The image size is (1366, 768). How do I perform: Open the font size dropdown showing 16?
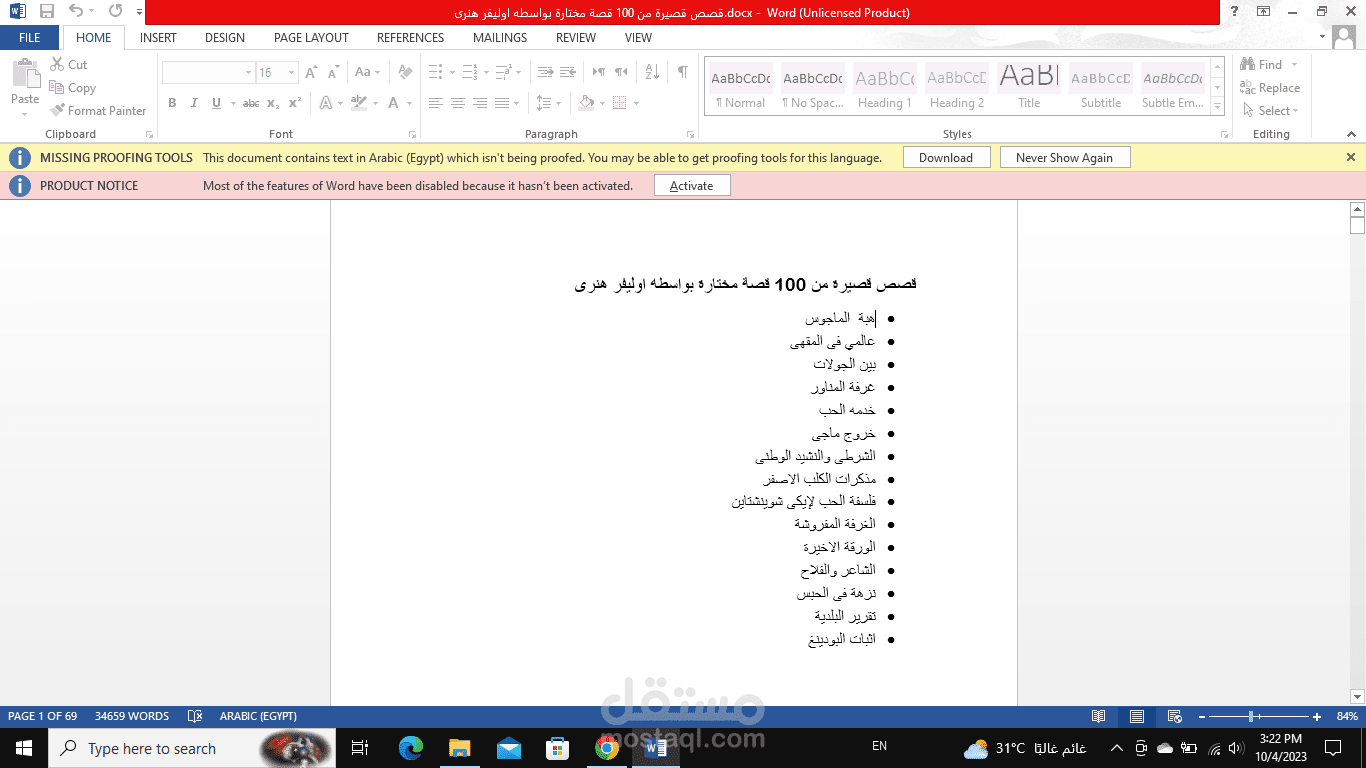pos(291,73)
